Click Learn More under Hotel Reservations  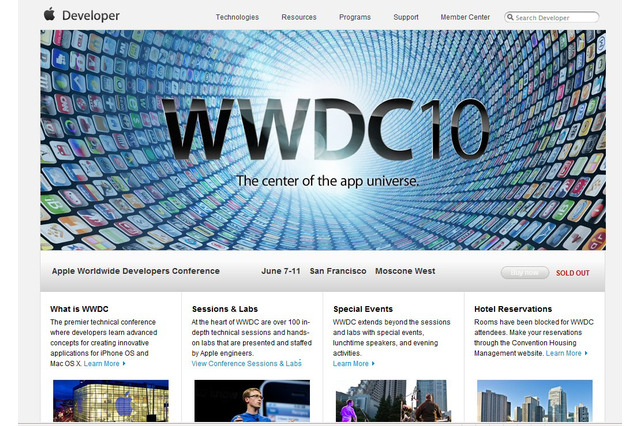(x=567, y=353)
